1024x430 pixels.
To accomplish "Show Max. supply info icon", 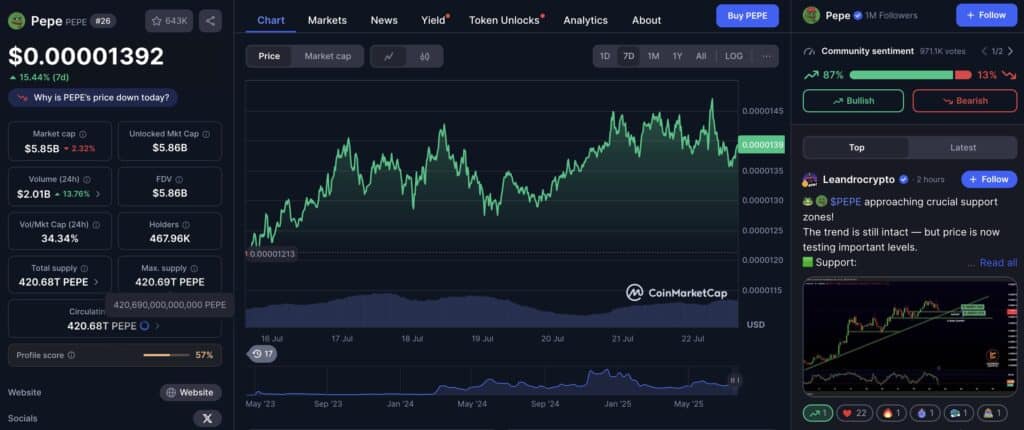I will pos(194,269).
